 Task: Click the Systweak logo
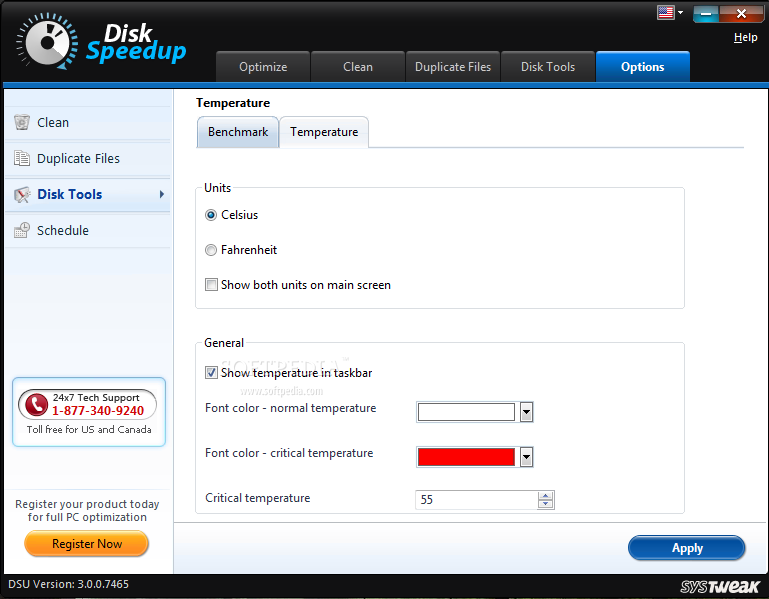point(719,587)
